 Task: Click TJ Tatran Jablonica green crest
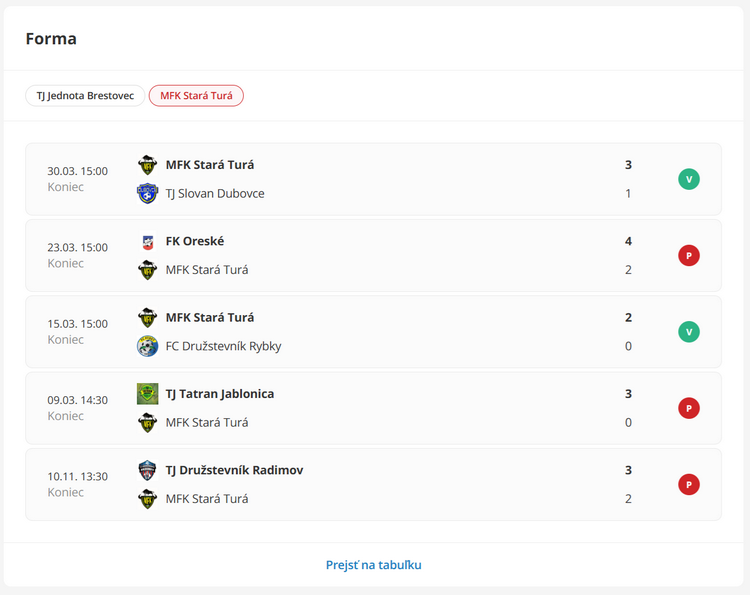[x=147, y=394]
